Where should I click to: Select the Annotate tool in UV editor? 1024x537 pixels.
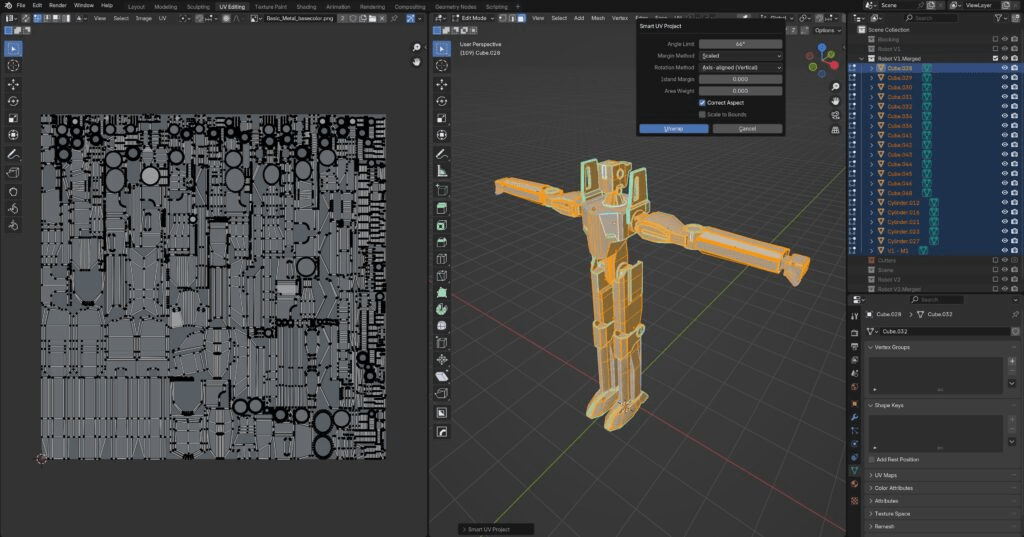point(14,155)
